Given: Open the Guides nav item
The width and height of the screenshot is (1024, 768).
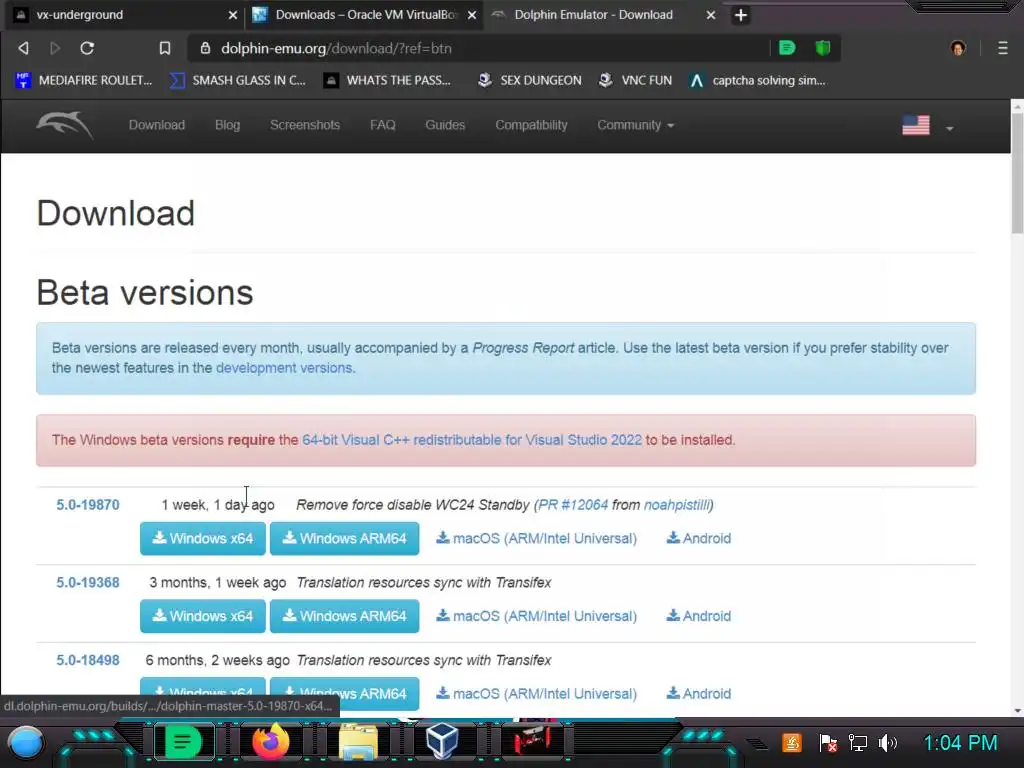Looking at the screenshot, I should [445, 125].
